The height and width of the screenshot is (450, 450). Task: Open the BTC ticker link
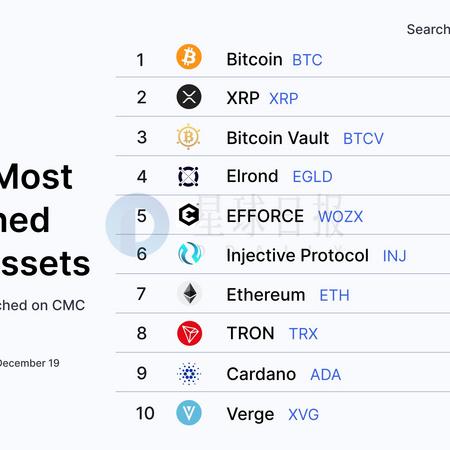click(307, 60)
